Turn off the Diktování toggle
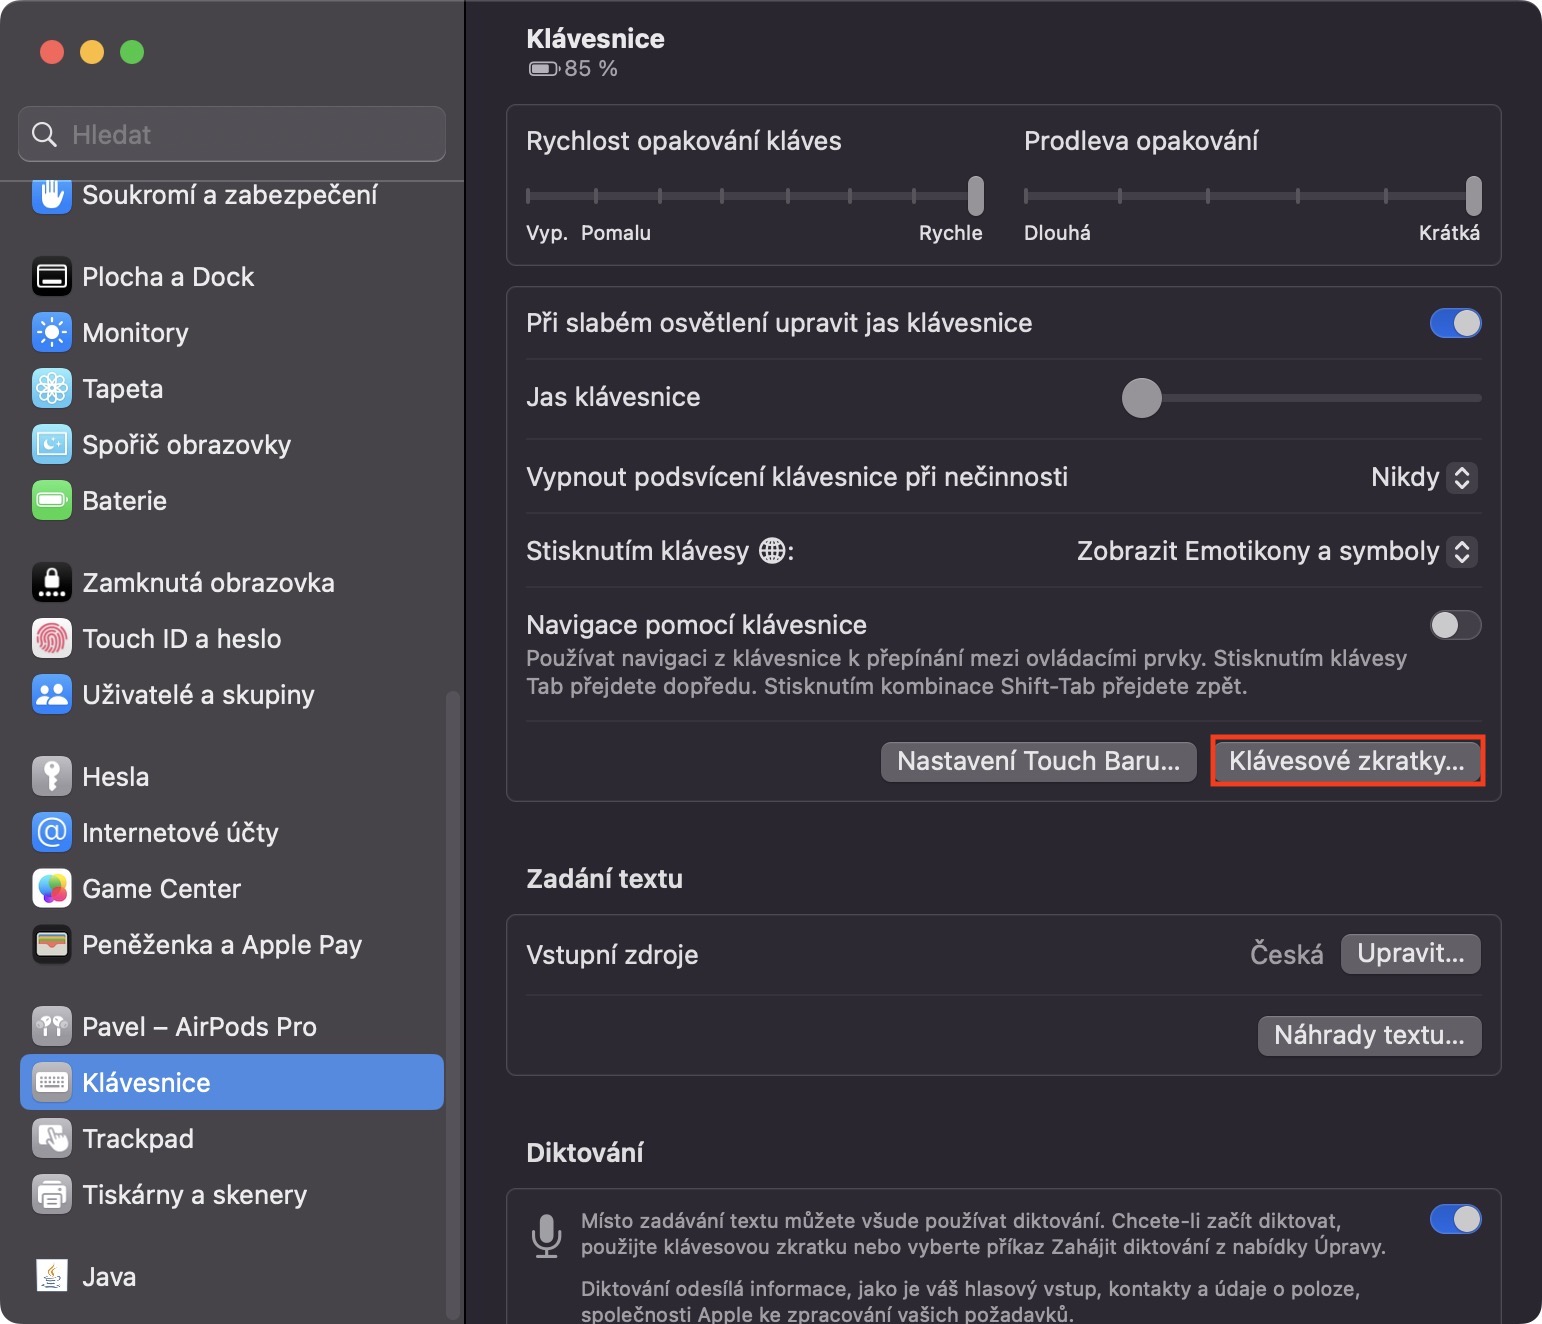Screen dimensions: 1542x1324 [x=1455, y=1219]
